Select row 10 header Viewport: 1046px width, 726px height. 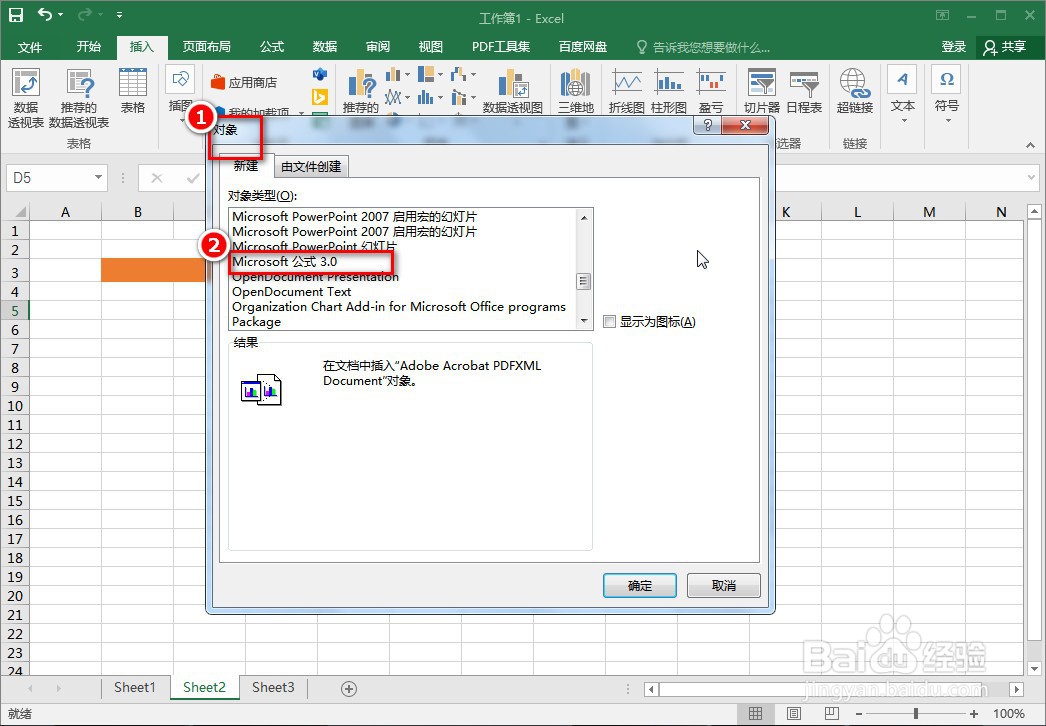click(x=15, y=406)
